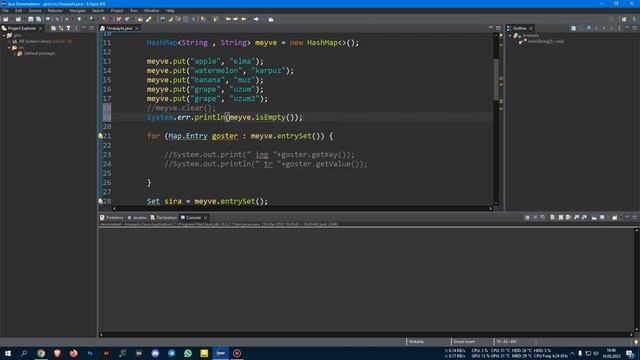
Task: Open the Edit menu
Action: pyautogui.click(x=18, y=11)
